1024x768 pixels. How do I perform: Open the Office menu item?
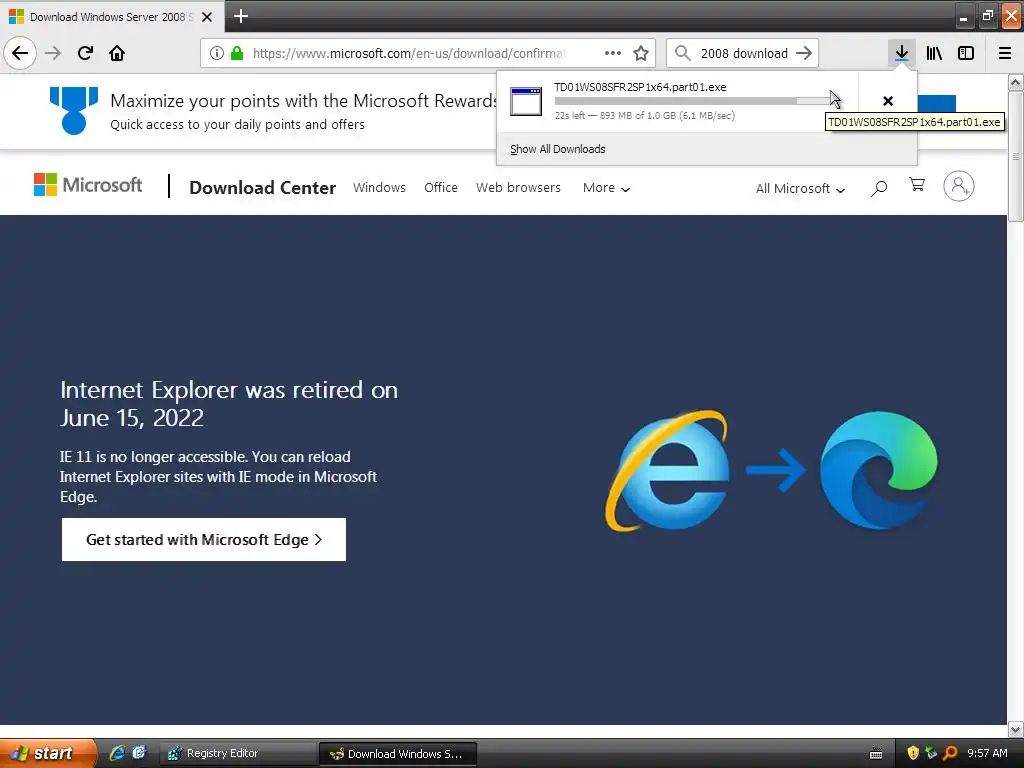pyautogui.click(x=441, y=187)
